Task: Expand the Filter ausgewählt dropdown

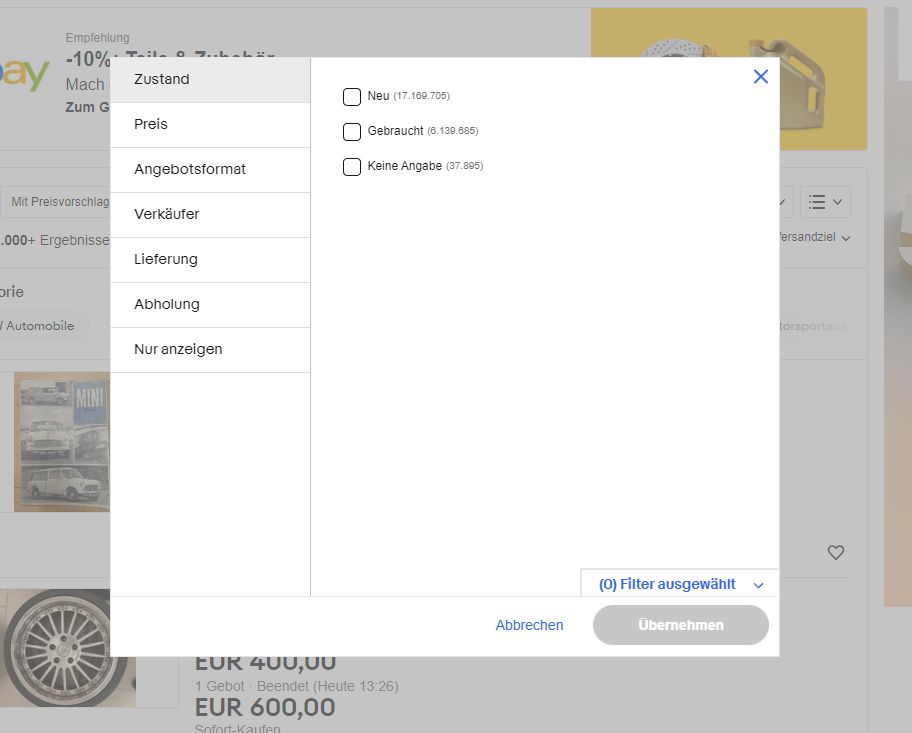Action: coord(680,584)
